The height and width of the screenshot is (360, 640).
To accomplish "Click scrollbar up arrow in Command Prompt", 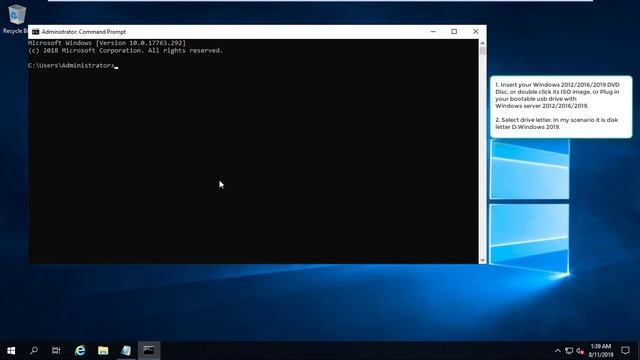I will 482,43.
